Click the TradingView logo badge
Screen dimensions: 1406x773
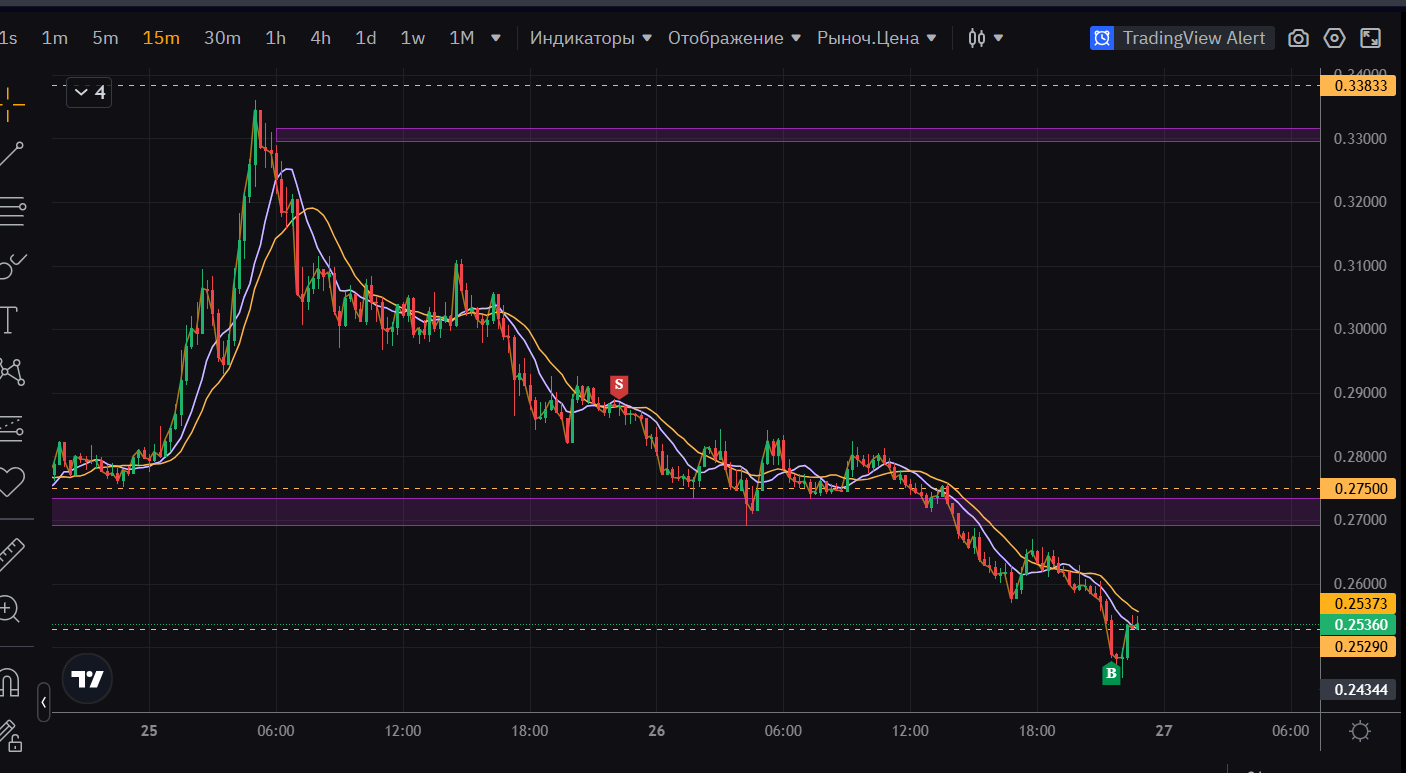pos(87,680)
